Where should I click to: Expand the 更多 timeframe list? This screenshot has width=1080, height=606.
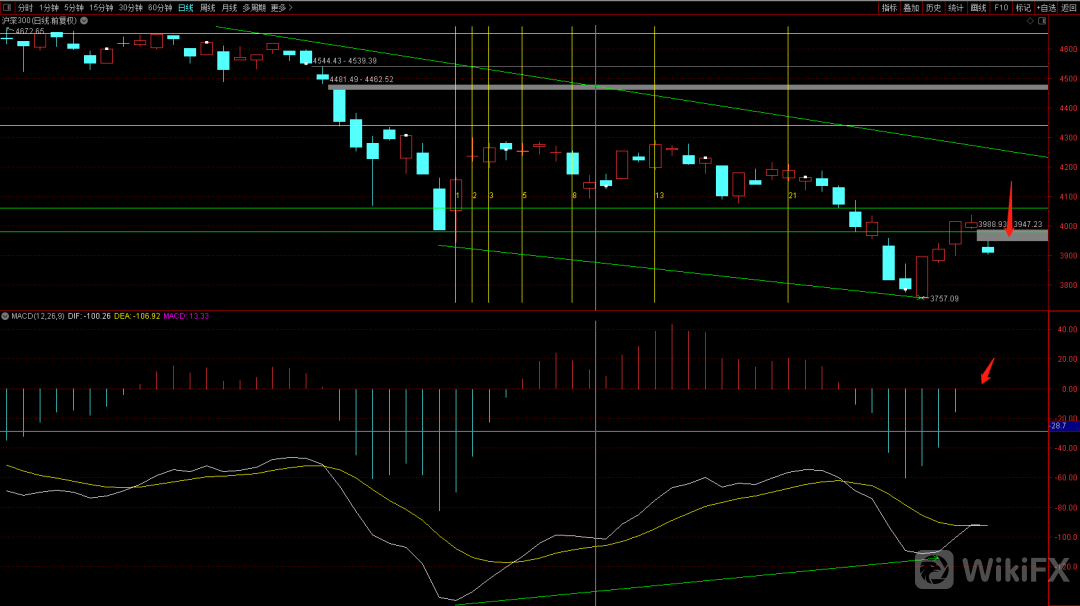point(282,7)
